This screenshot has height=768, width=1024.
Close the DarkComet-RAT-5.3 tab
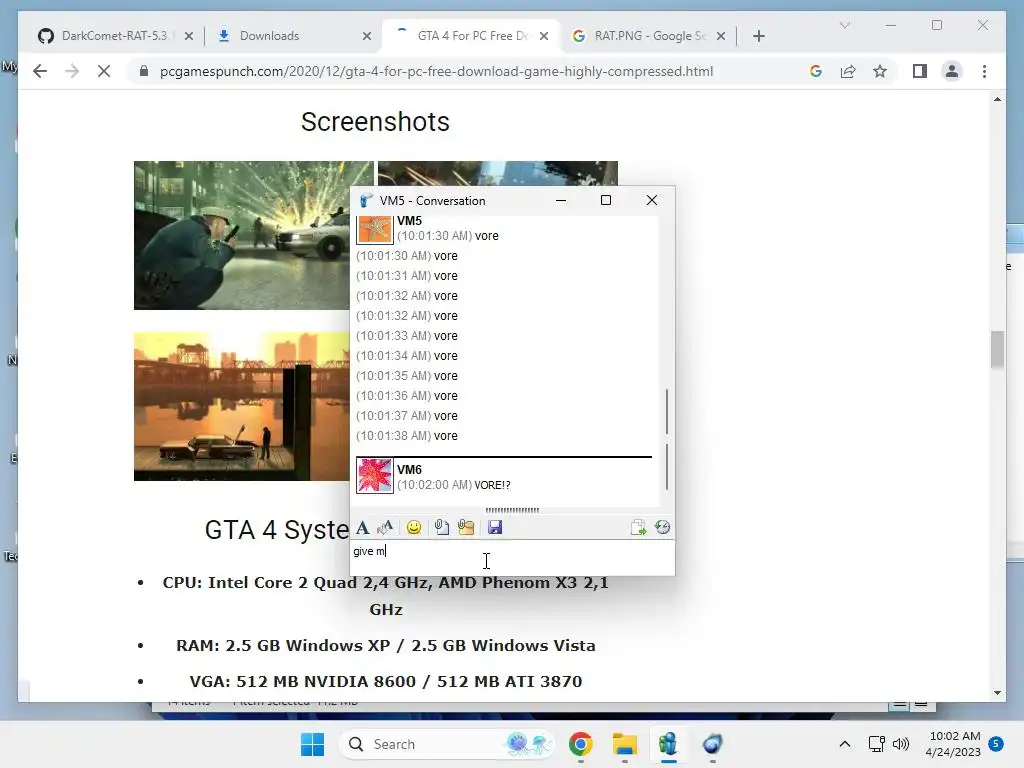coord(189,36)
